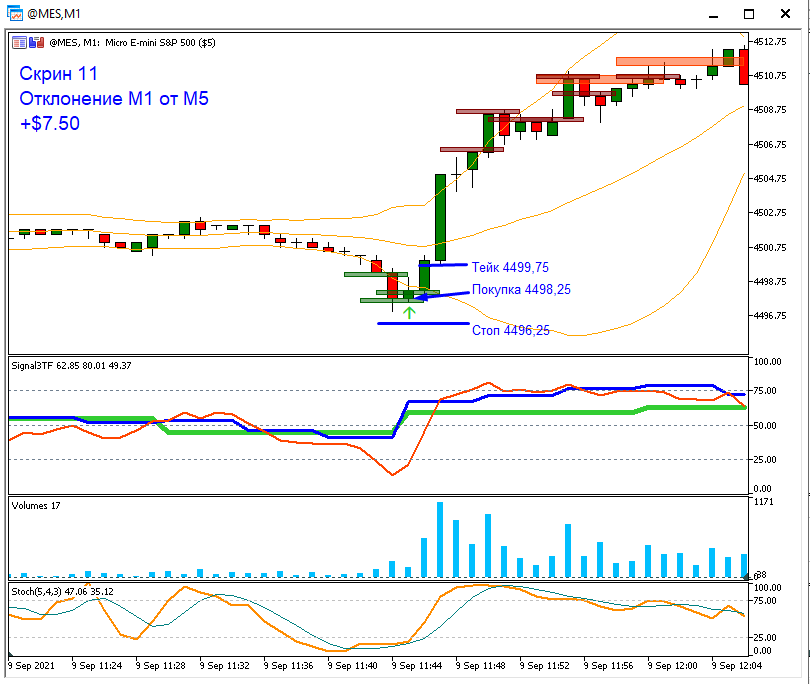Viewport: 810px width, 684px height.
Task: Click the '@MES,M1' window title text
Action: (54, 14)
